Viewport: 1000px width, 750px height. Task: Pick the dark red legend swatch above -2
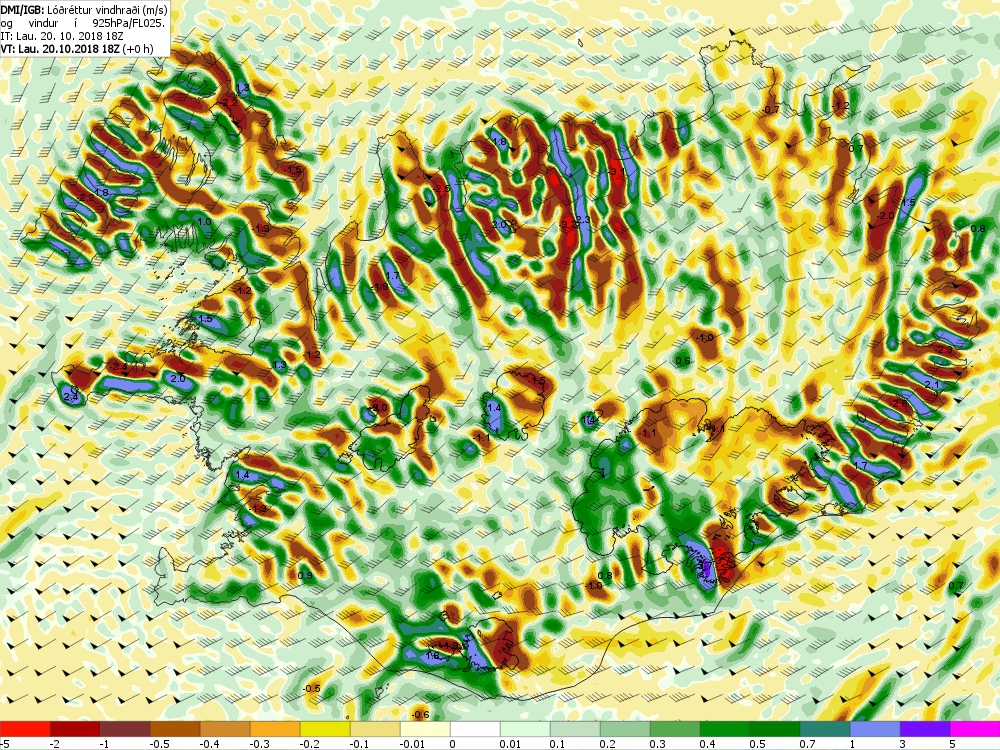point(75,729)
